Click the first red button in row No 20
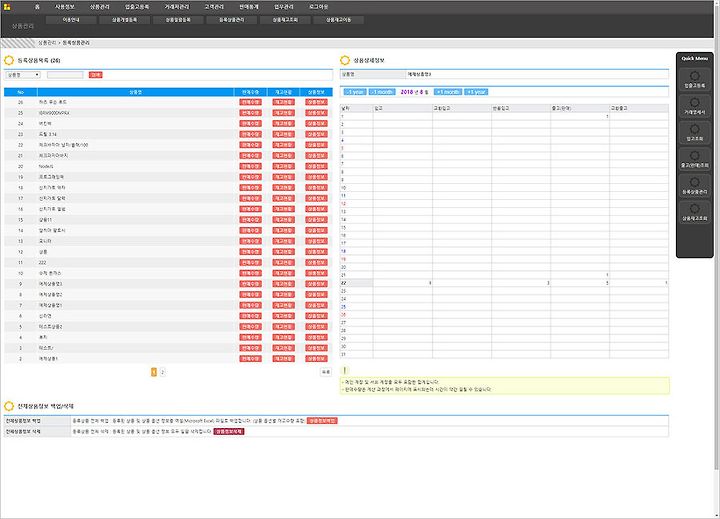 click(x=250, y=166)
